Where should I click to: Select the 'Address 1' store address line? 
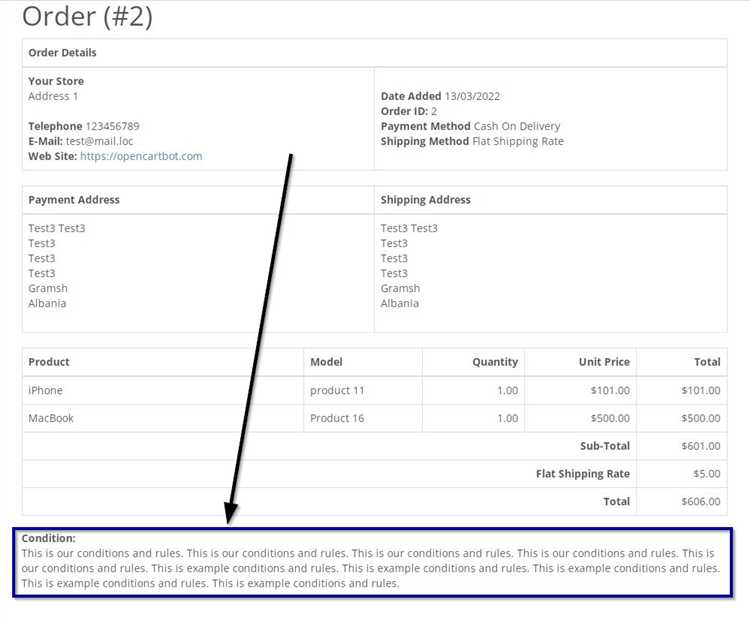point(53,96)
